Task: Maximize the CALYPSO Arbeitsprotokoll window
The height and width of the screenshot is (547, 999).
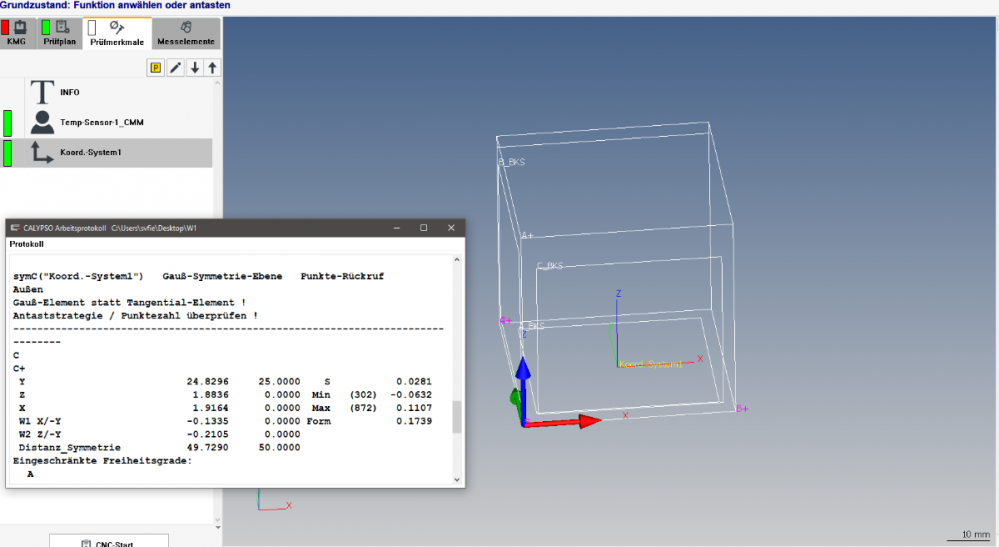Action: click(423, 228)
